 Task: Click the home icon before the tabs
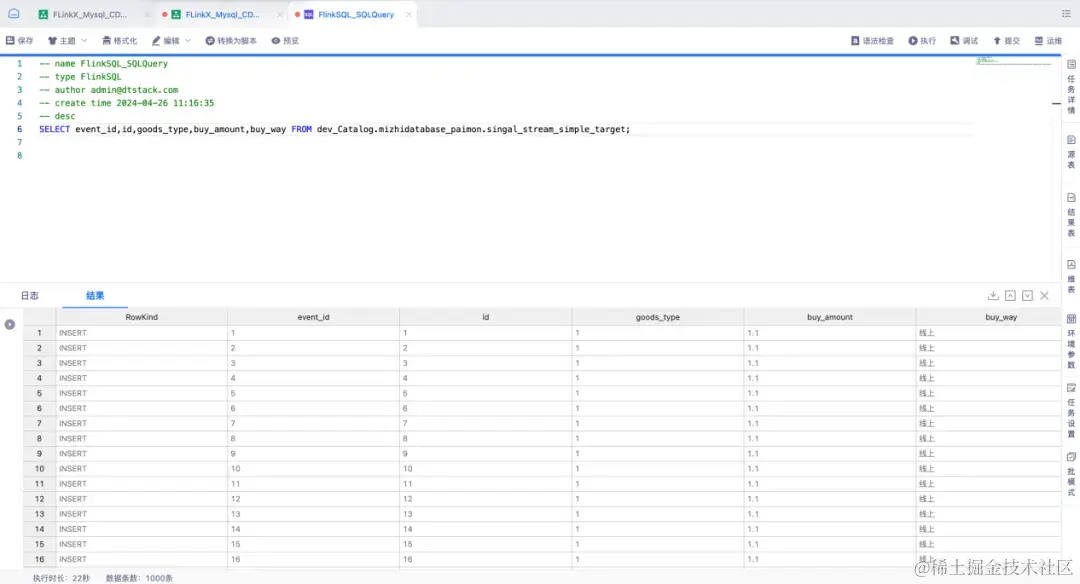coord(13,14)
